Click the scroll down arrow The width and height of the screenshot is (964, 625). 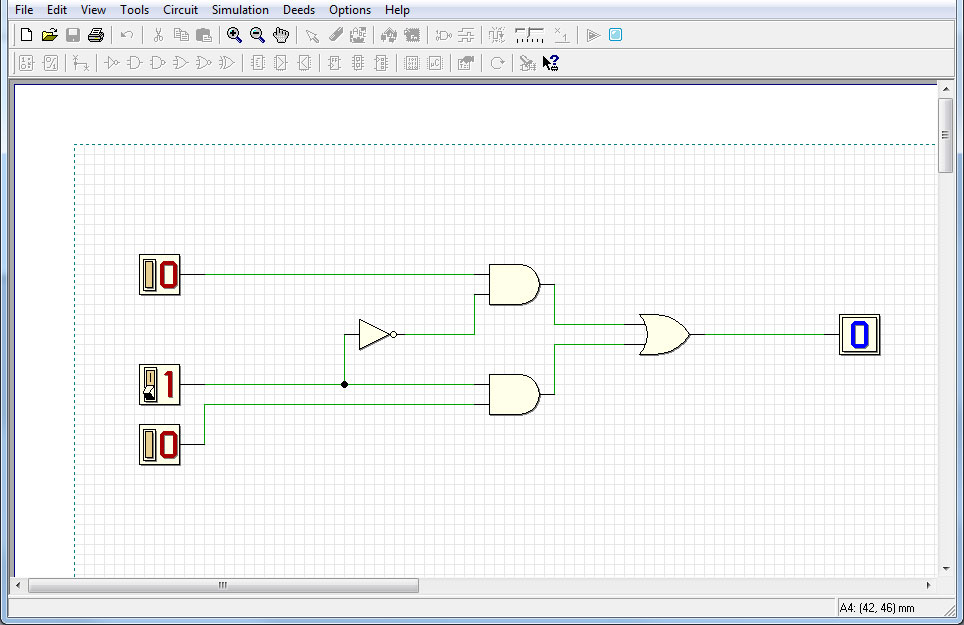pyautogui.click(x=946, y=569)
